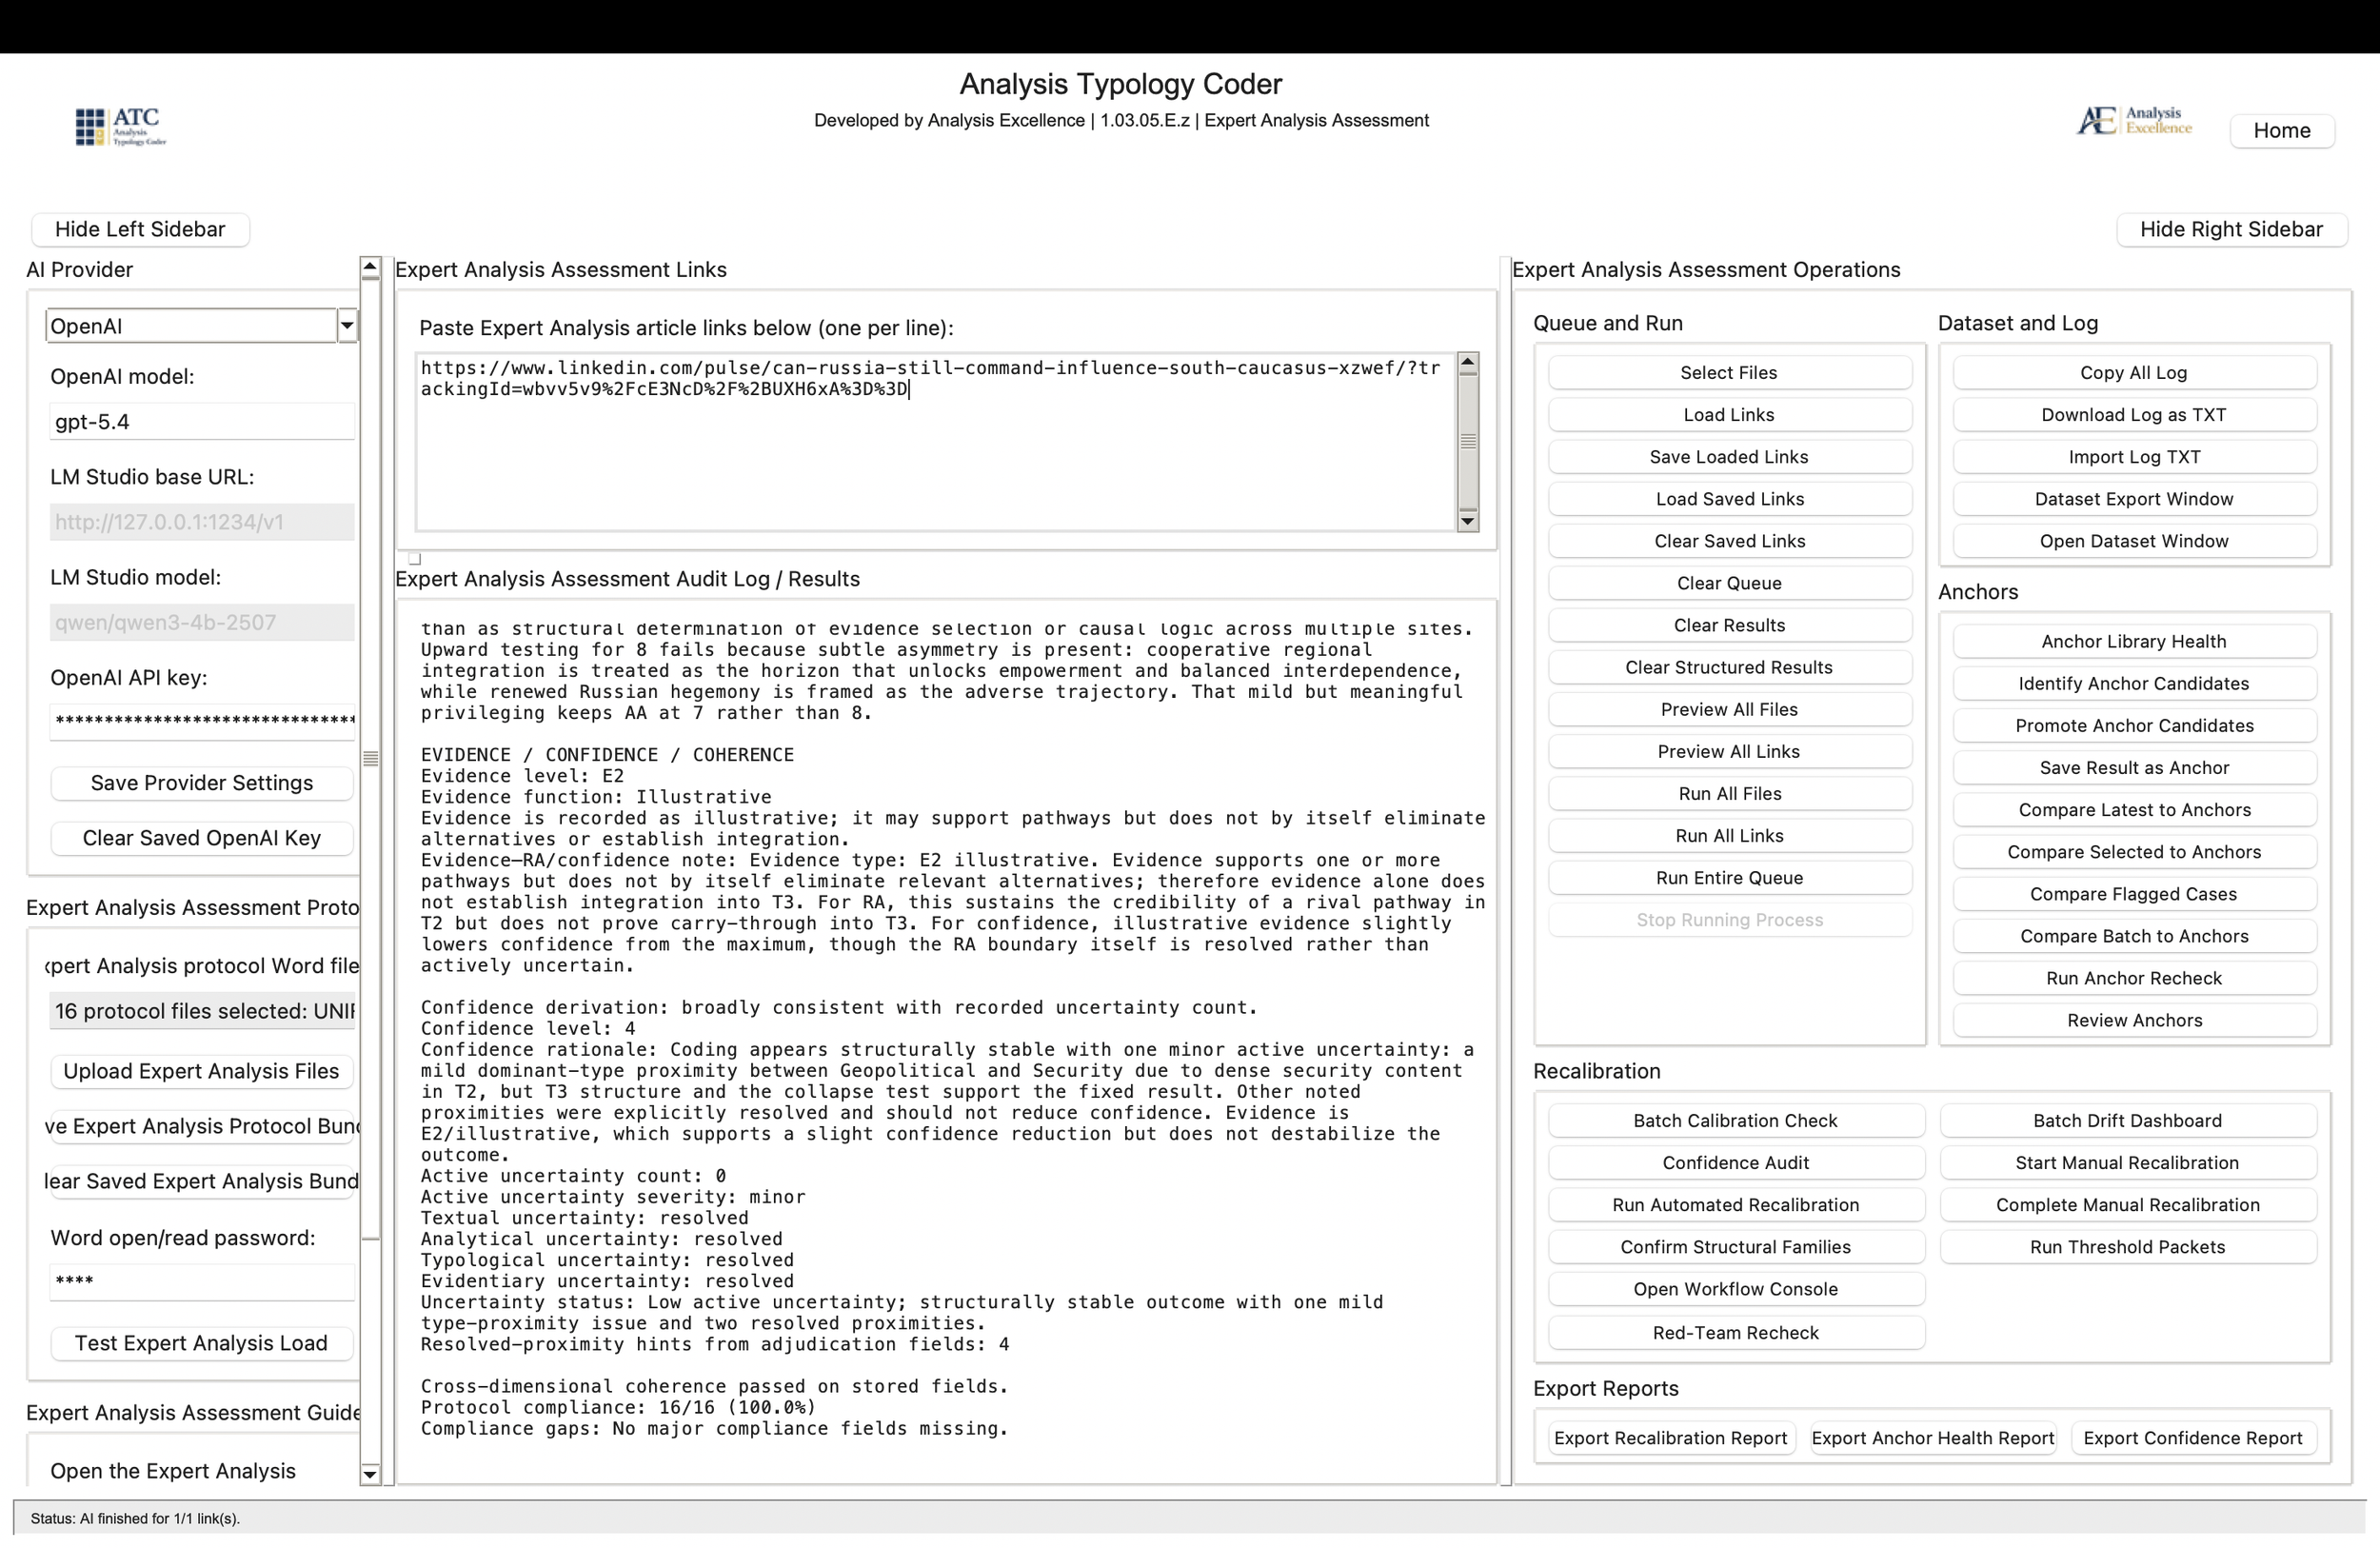The image size is (2380, 1548).
Task: Export the Confidence Report
Action: [2194, 1437]
